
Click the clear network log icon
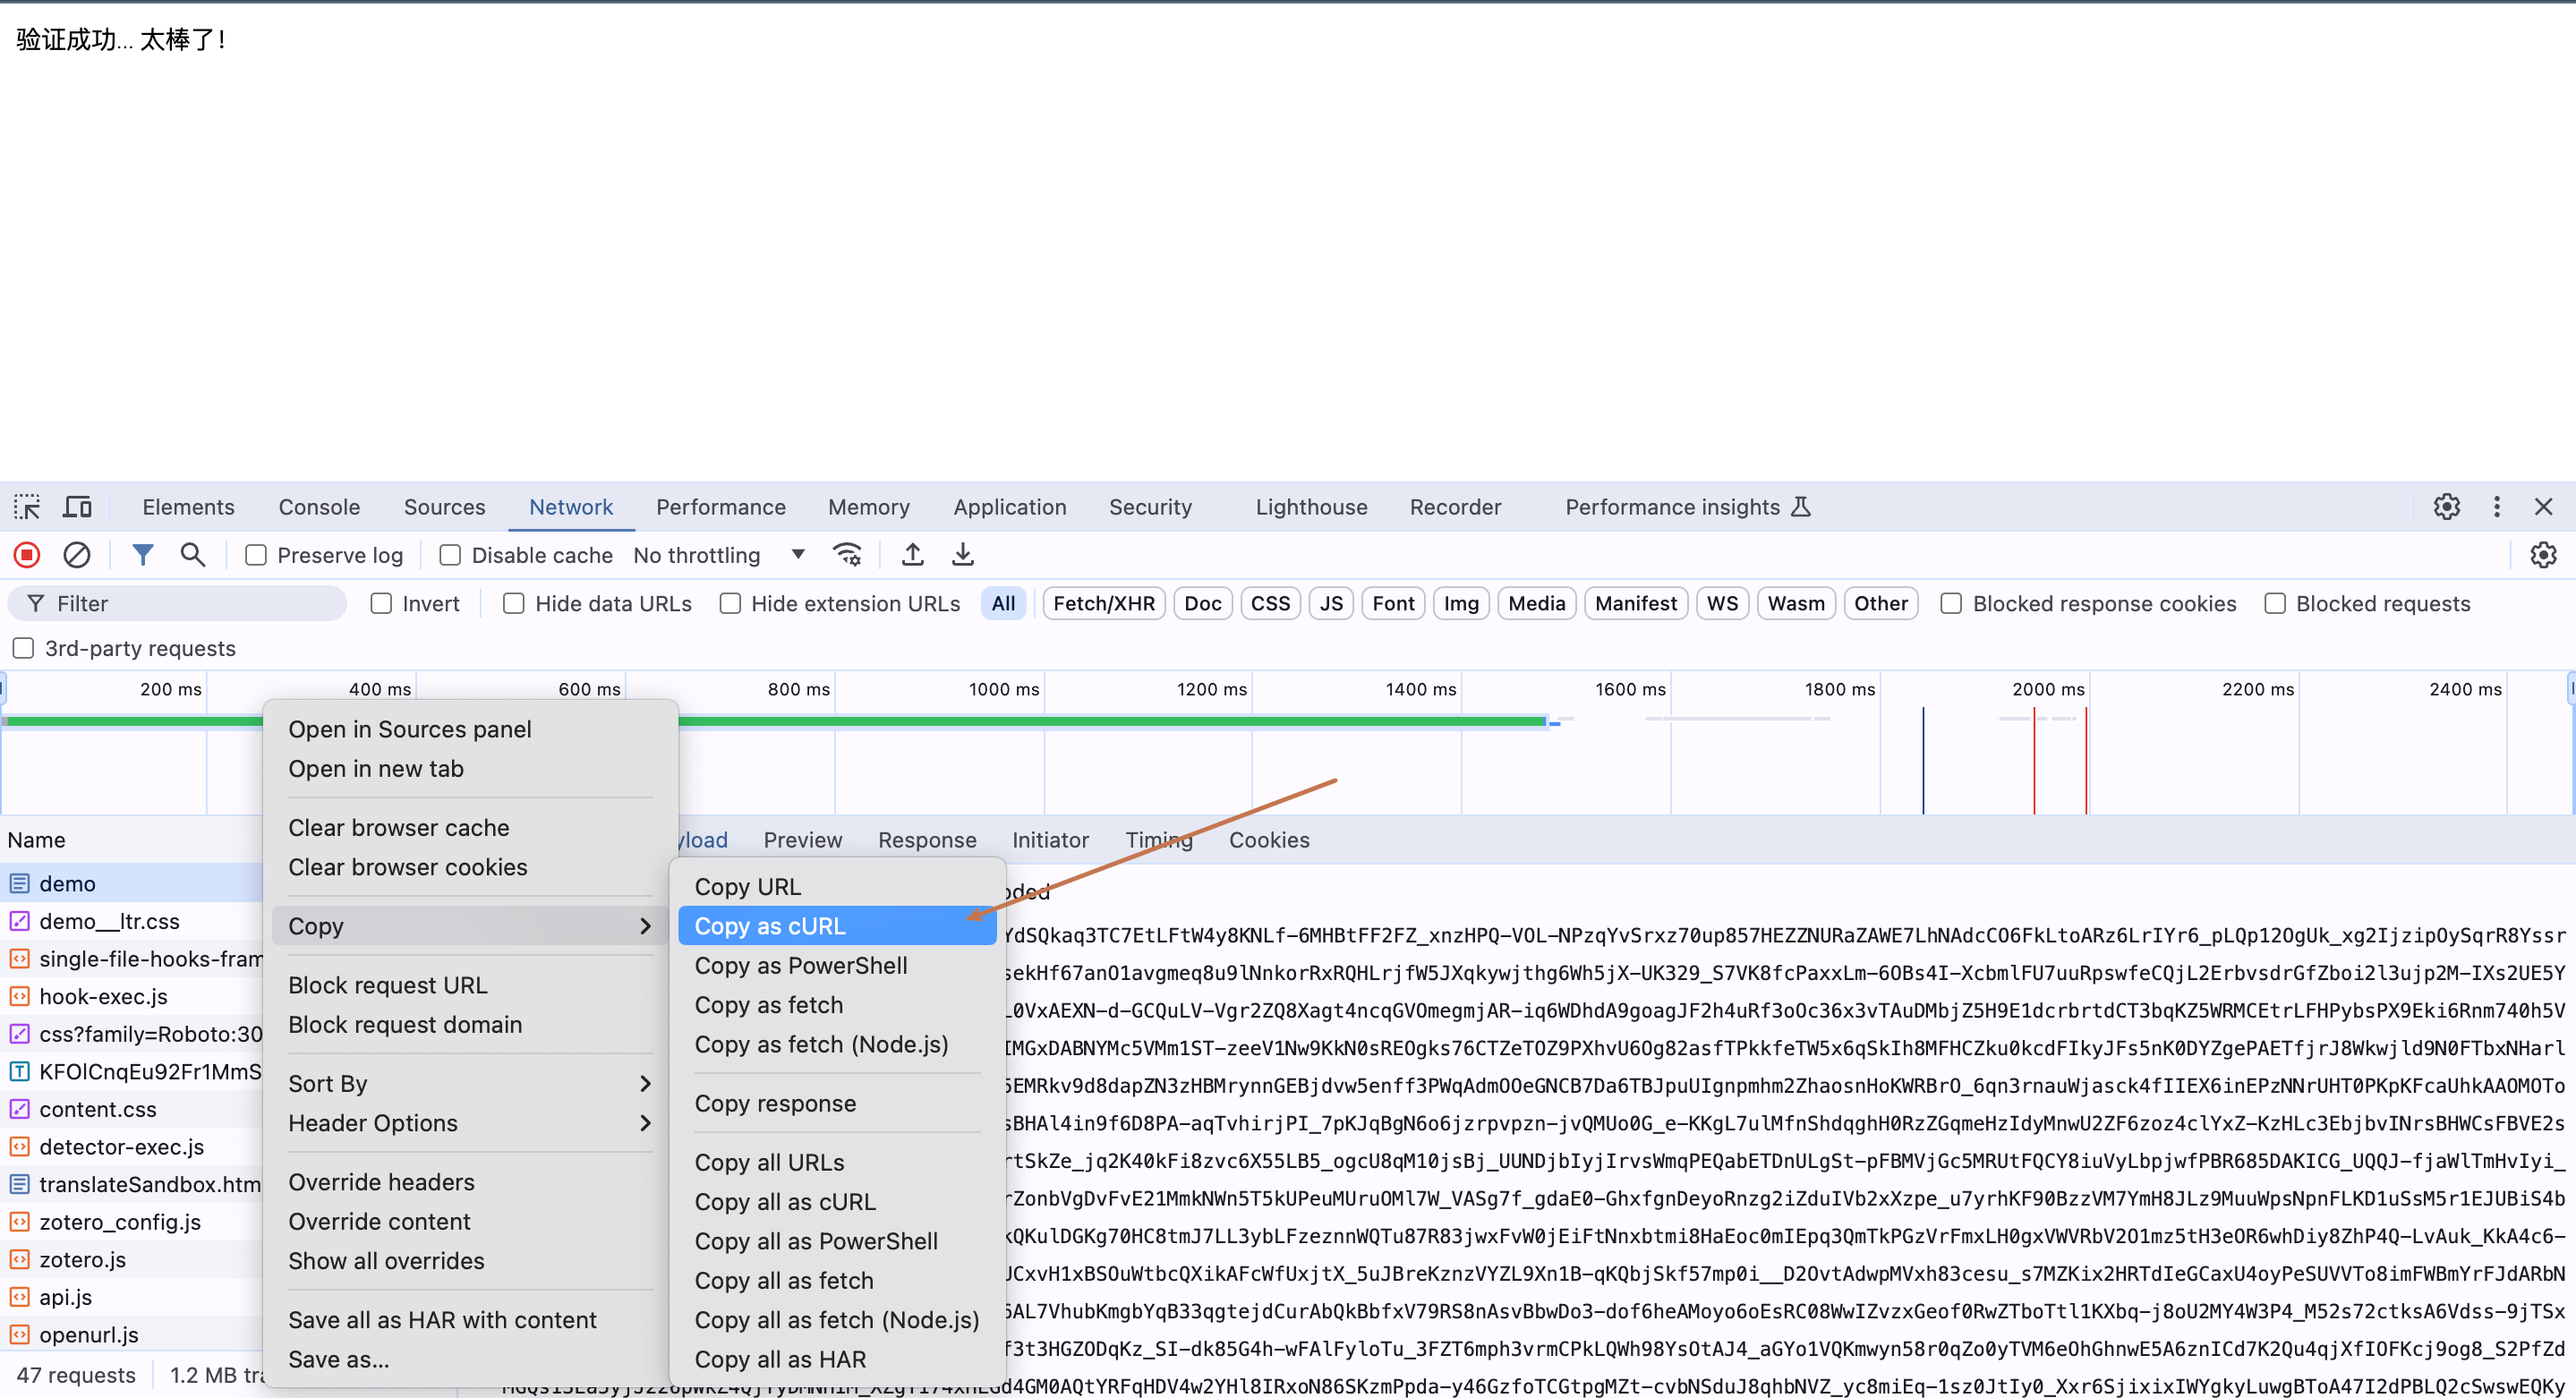click(77, 555)
